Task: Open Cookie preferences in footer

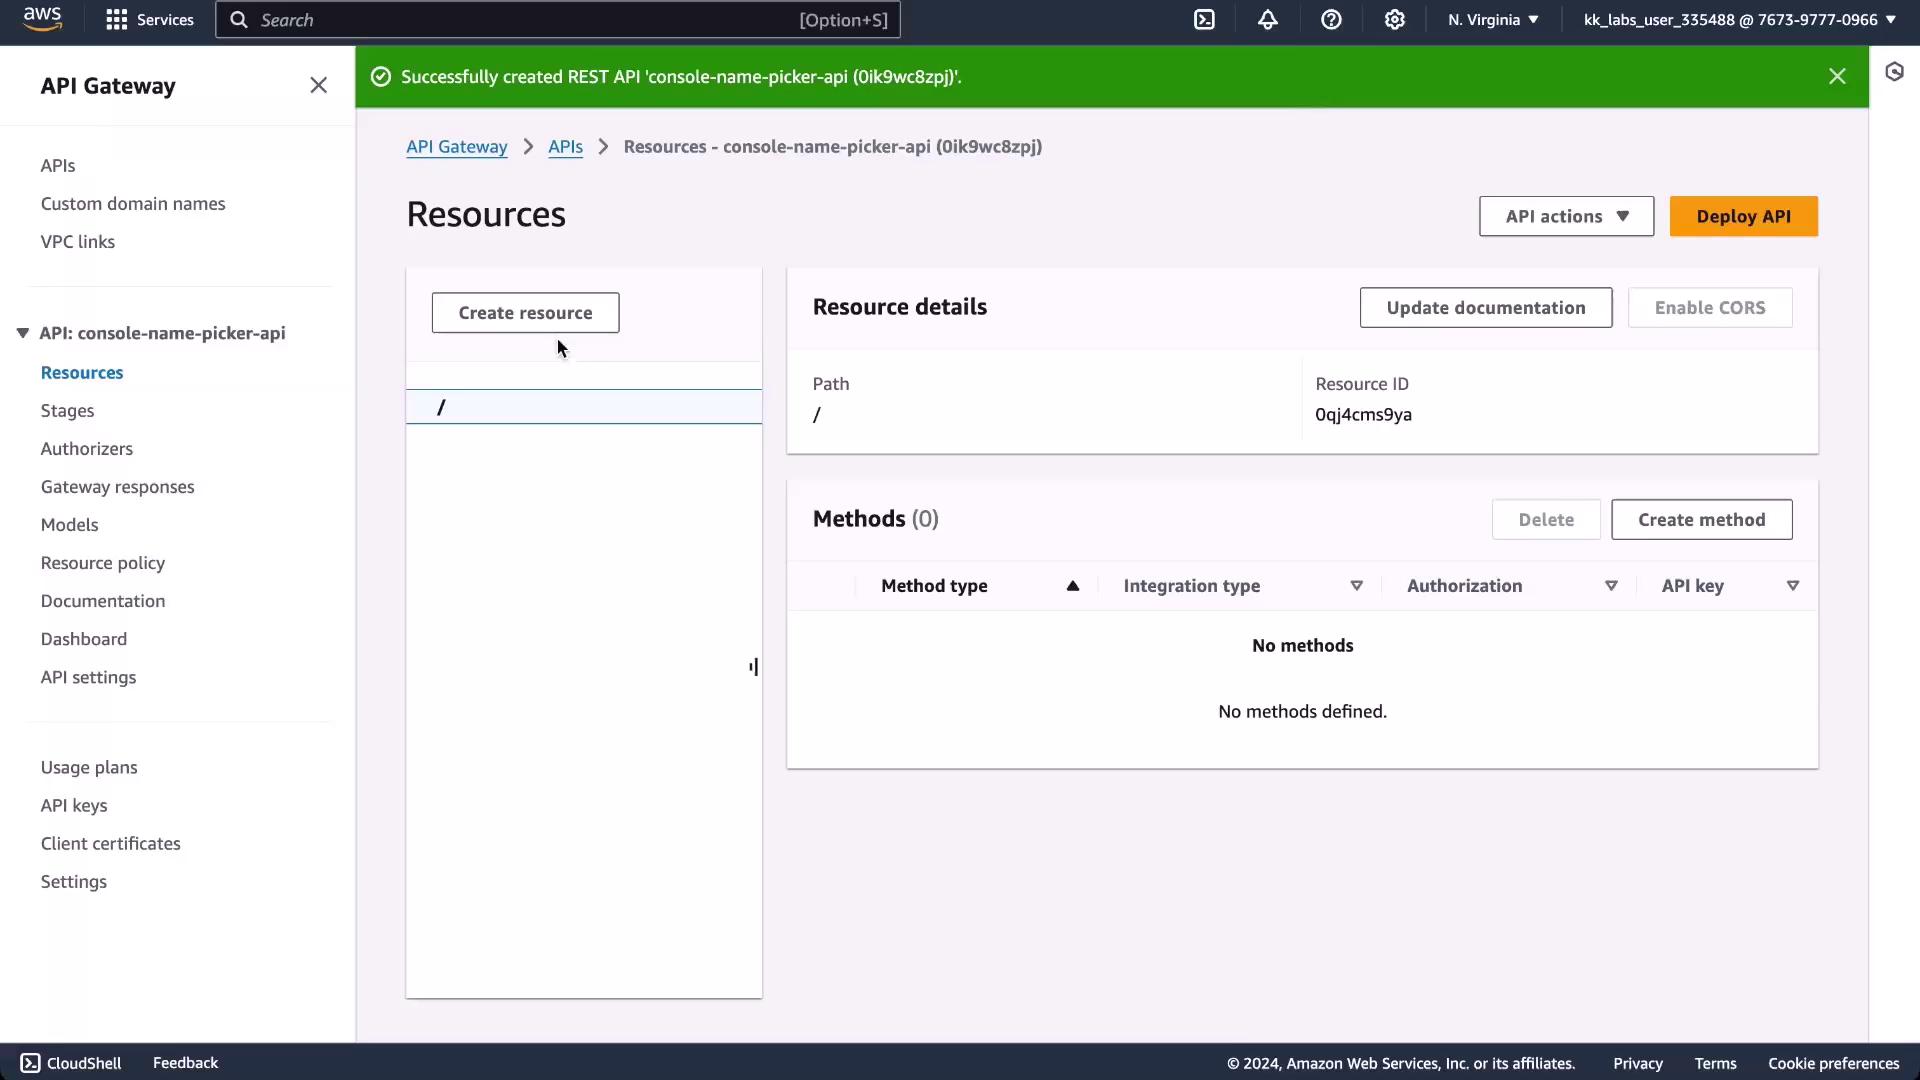Action: [1833, 1064]
